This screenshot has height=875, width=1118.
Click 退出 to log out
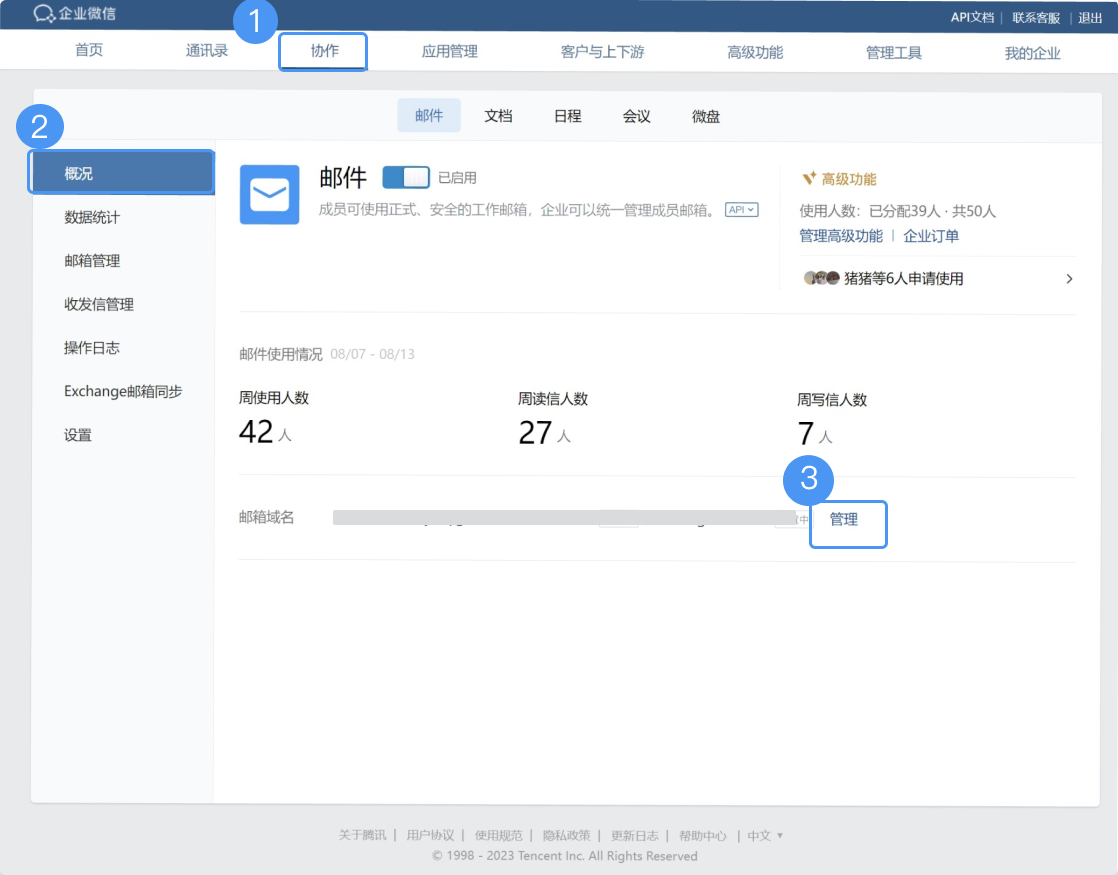coord(1090,17)
